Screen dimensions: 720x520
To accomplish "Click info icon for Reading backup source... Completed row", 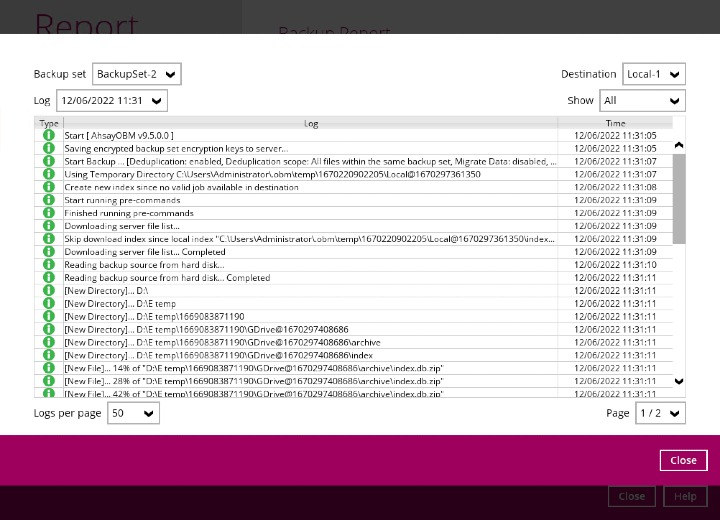I will [x=49, y=277].
